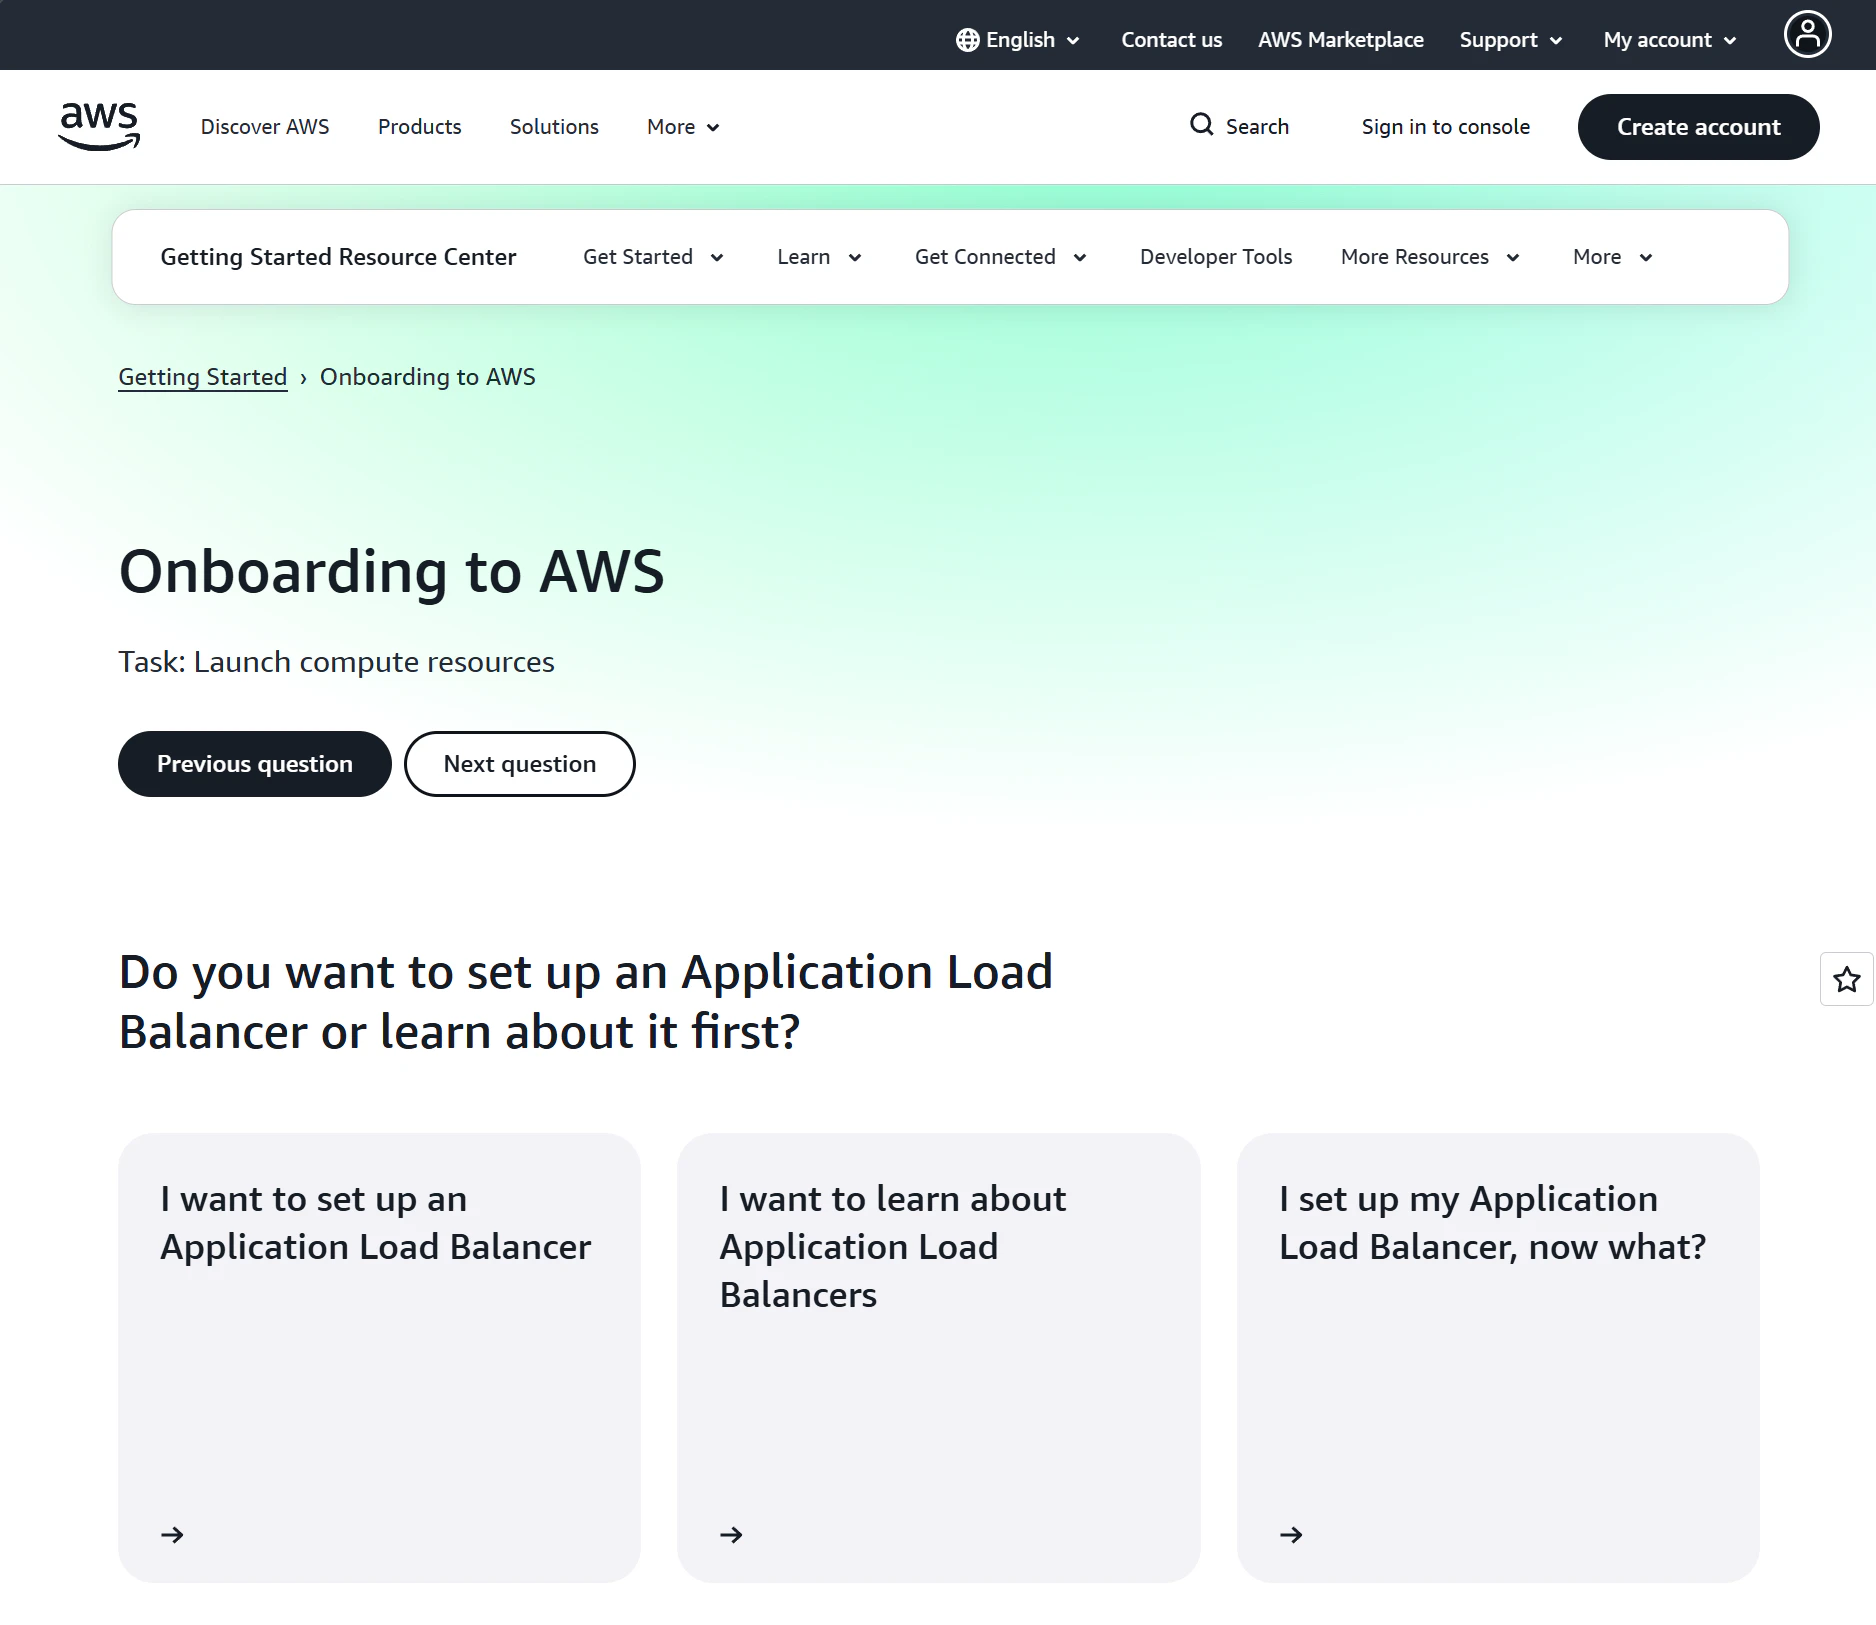Select 'I want to set up an Application Load Balancer' card
1876x1625 pixels.
(379, 1357)
